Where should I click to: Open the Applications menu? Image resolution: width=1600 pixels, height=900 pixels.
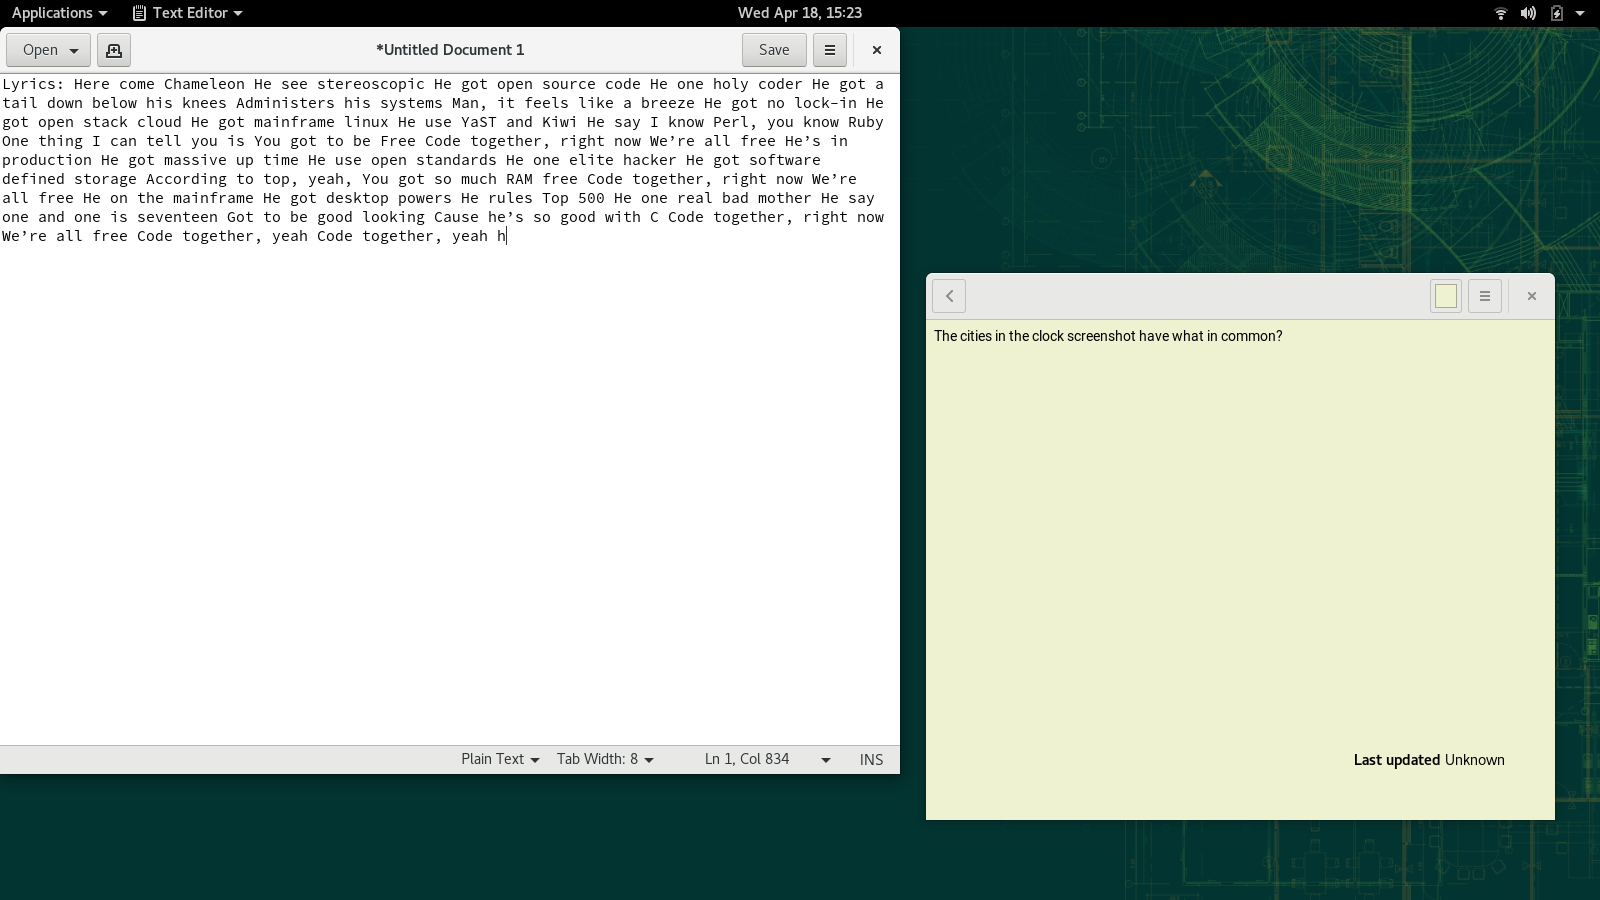pyautogui.click(x=59, y=13)
